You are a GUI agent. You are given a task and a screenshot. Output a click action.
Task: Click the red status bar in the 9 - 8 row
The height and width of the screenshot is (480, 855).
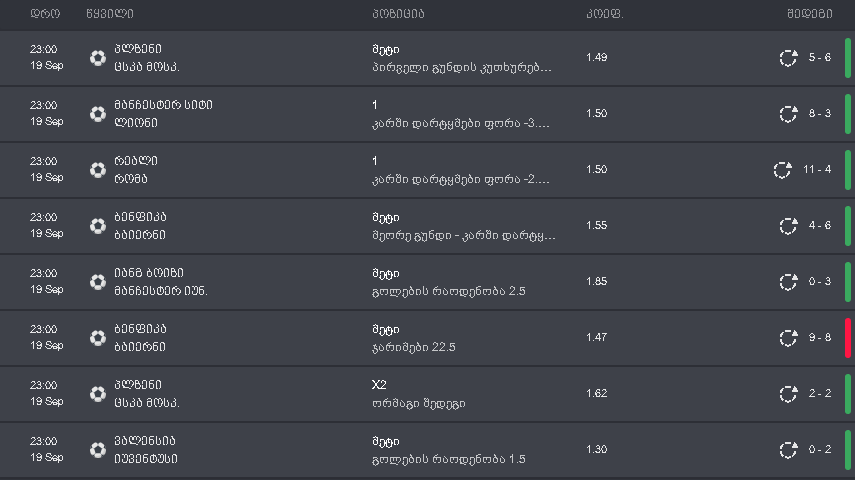tap(848, 338)
